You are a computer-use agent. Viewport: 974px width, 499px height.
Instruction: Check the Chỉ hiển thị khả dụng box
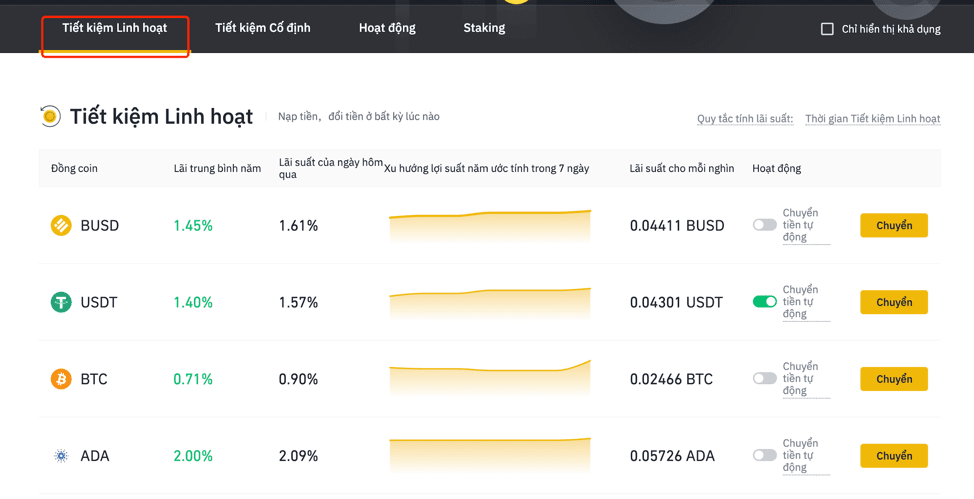coord(827,29)
